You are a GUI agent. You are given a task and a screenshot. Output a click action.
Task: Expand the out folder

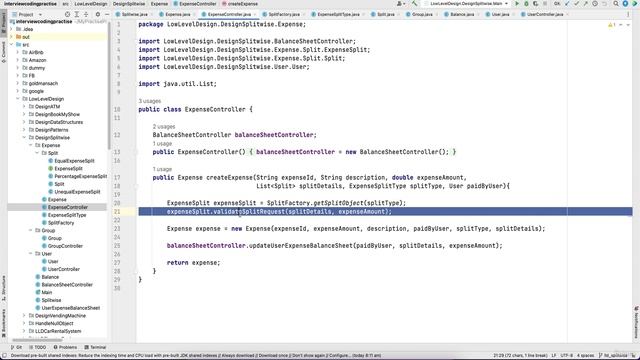pos(11,37)
